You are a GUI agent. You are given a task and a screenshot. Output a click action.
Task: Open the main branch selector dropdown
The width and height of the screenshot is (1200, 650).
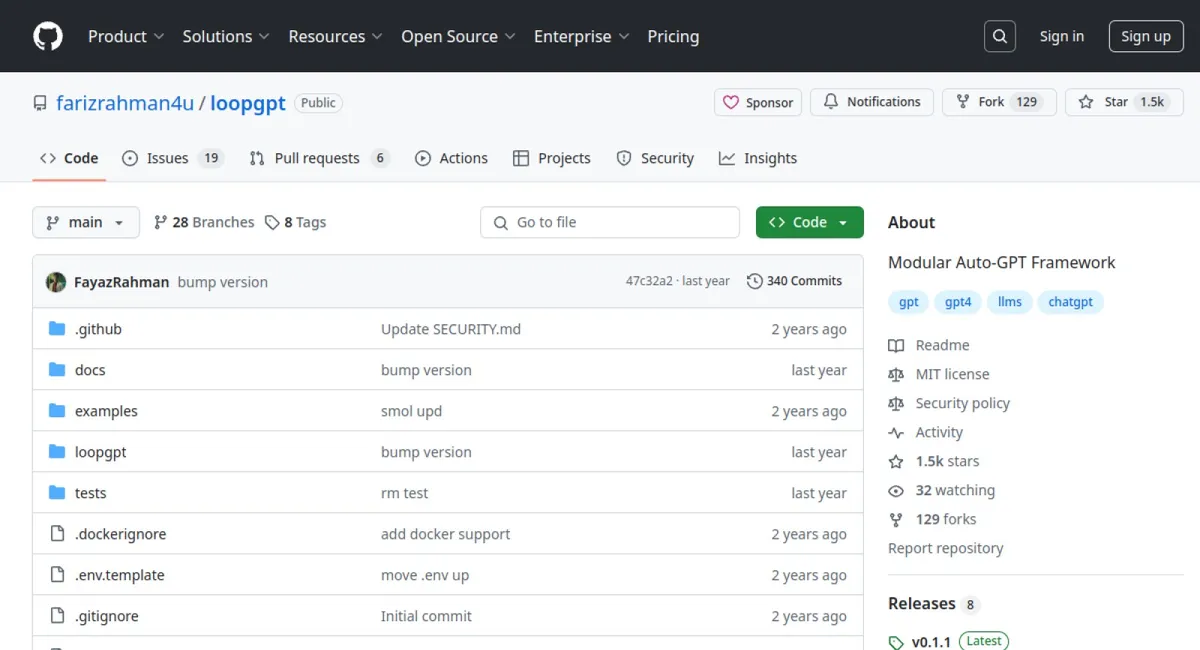coord(86,222)
